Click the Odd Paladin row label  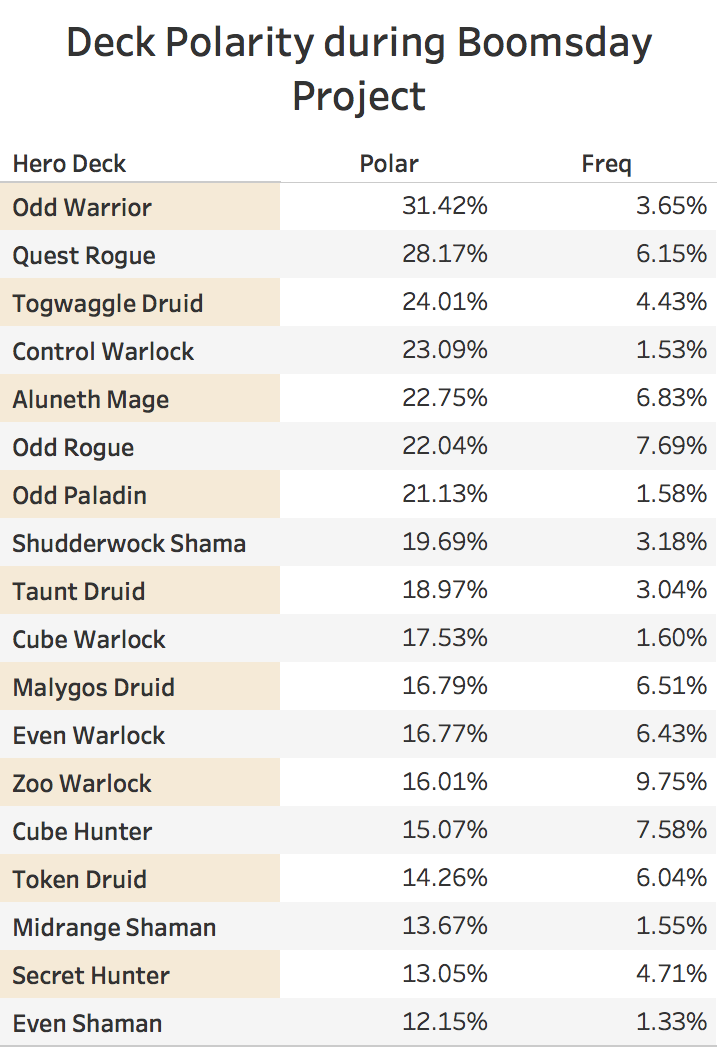point(80,496)
